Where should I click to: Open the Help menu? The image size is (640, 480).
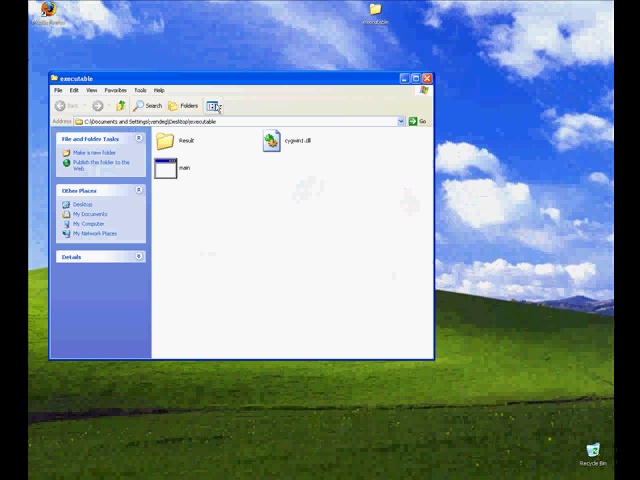(159, 90)
